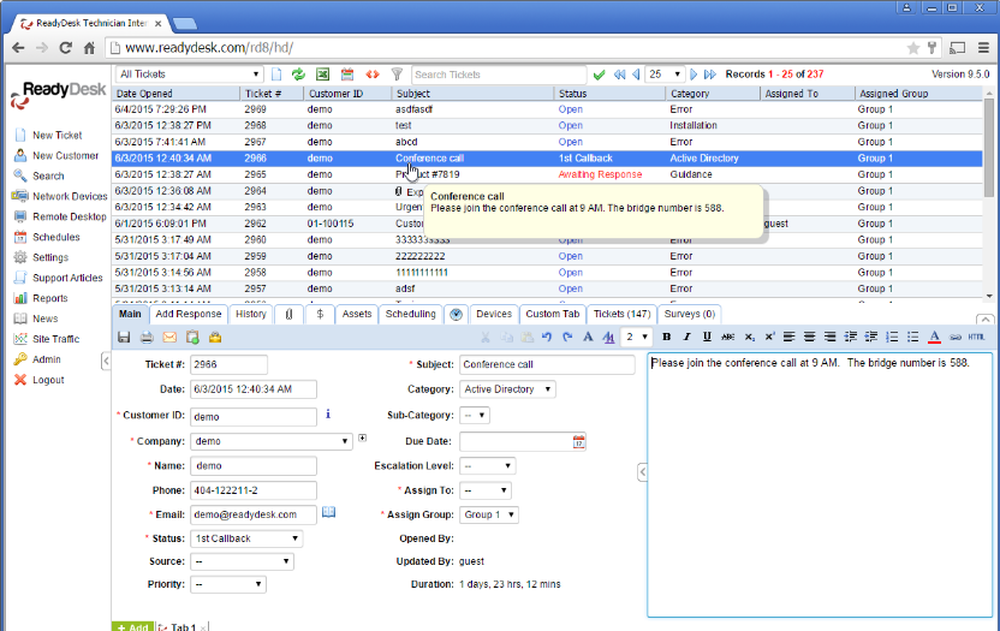This screenshot has width=1000, height=631.
Task: Go to next page of records
Action: (693, 75)
